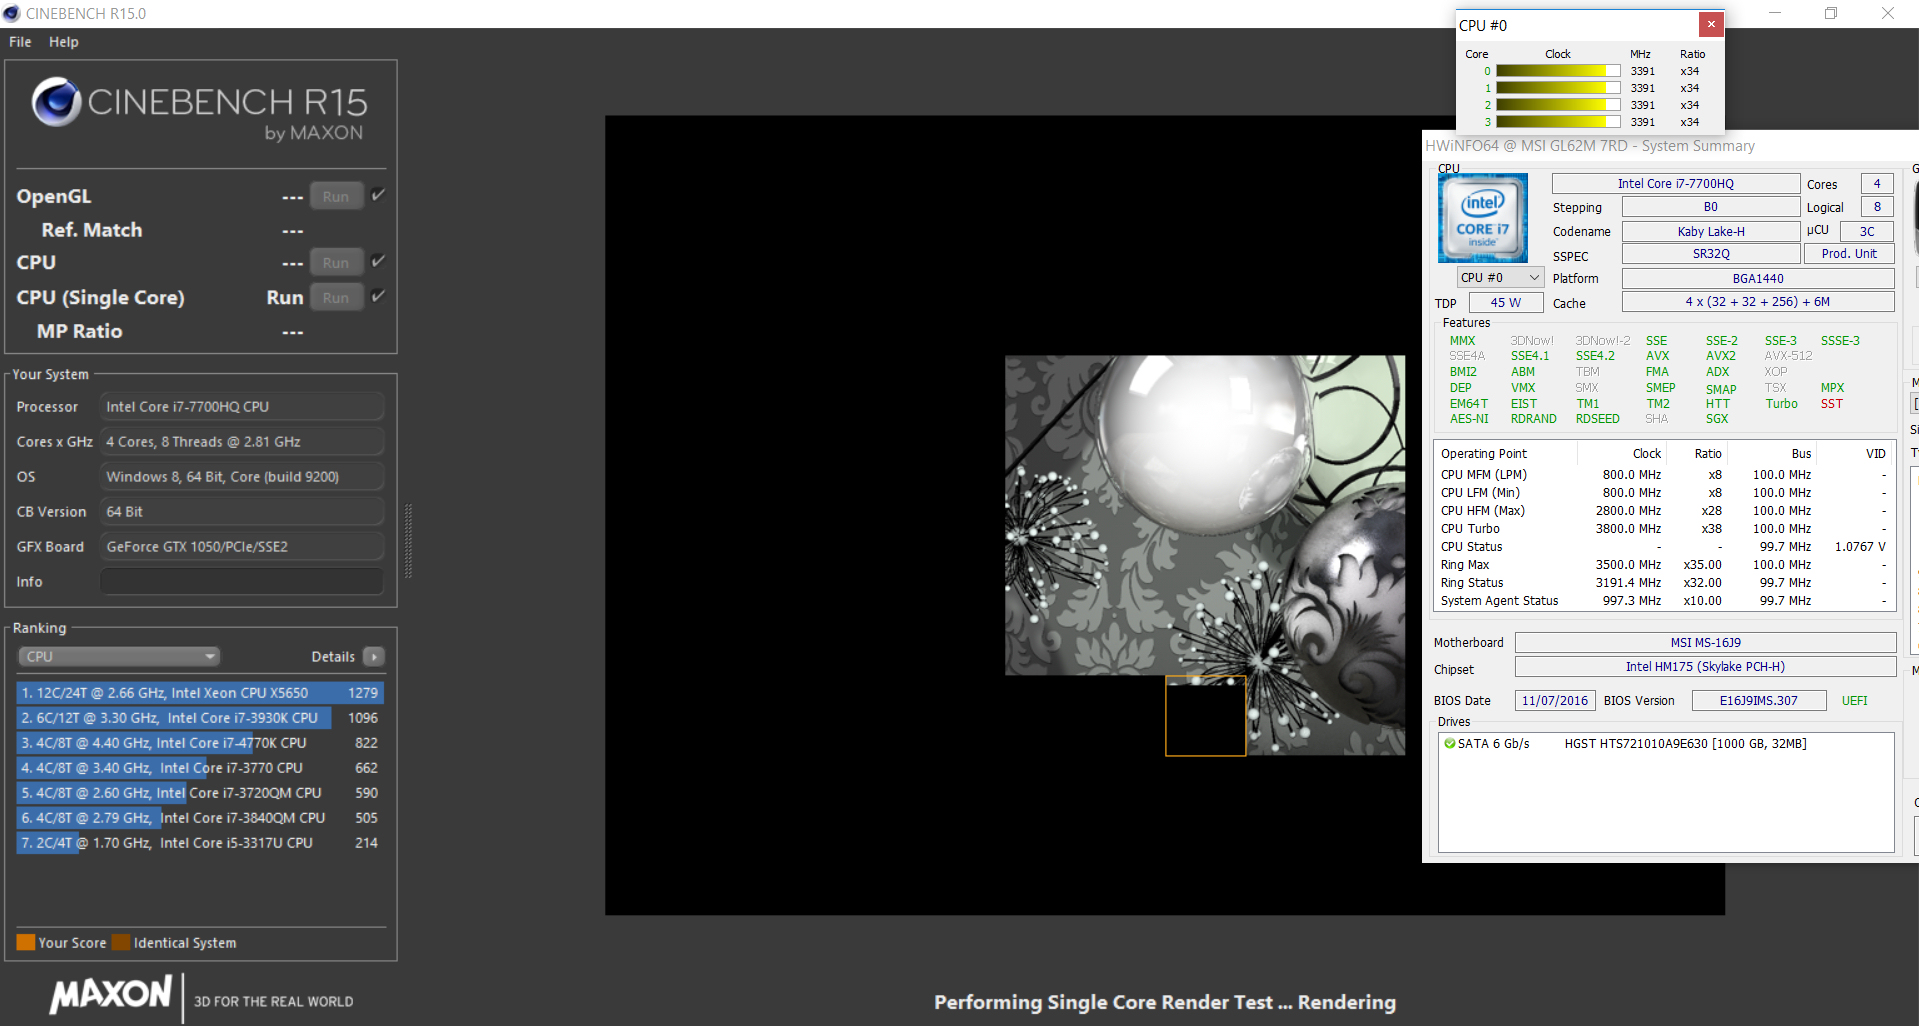Click the SR32Q SSPEC field
The width and height of the screenshot is (1919, 1026).
click(x=1711, y=254)
